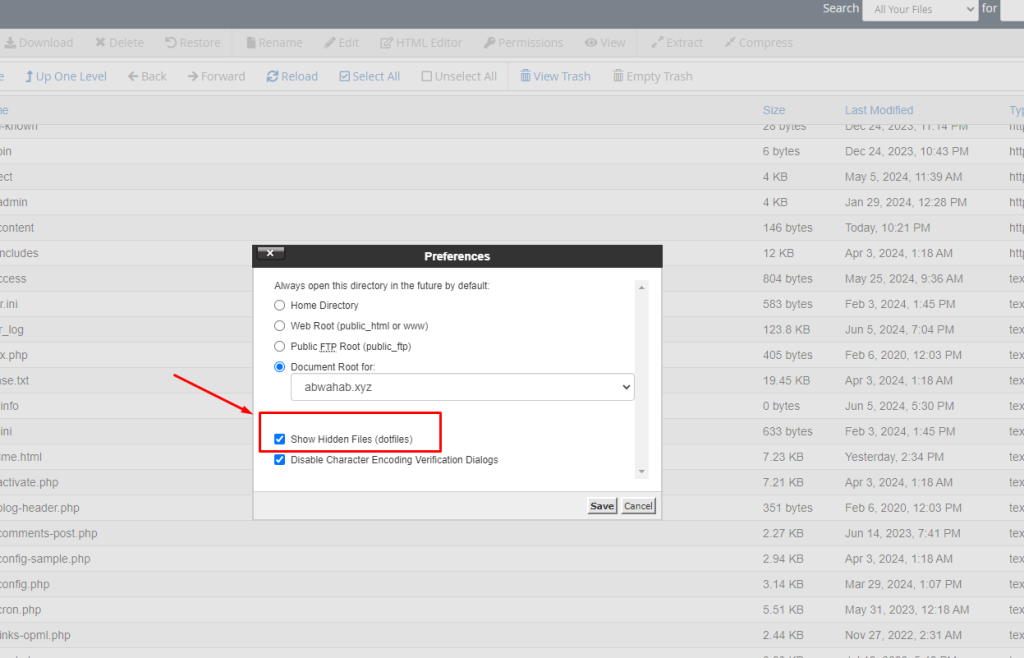Open the All Your Files search dropdown
Screen dimensions: 1024x658
coord(919,10)
